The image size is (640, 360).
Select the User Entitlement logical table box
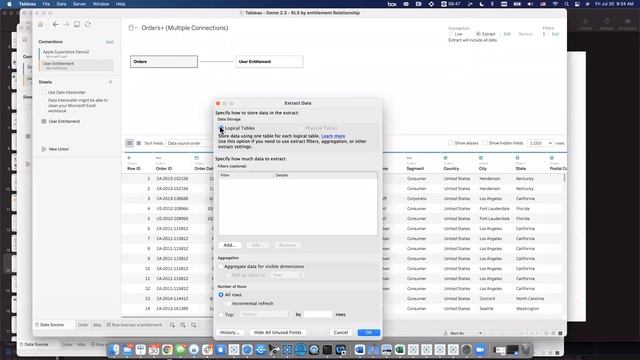coord(269,62)
